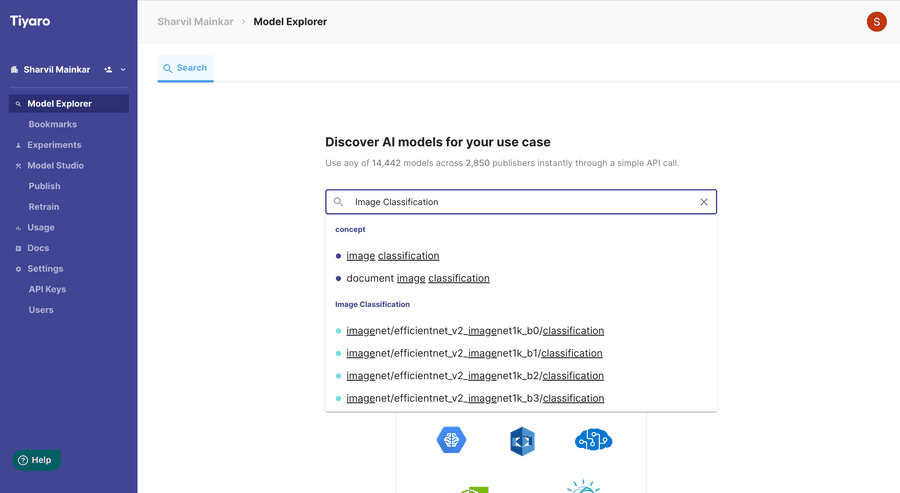
Task: Click the magnifier icon inside the search box
Action: pyautogui.click(x=339, y=202)
